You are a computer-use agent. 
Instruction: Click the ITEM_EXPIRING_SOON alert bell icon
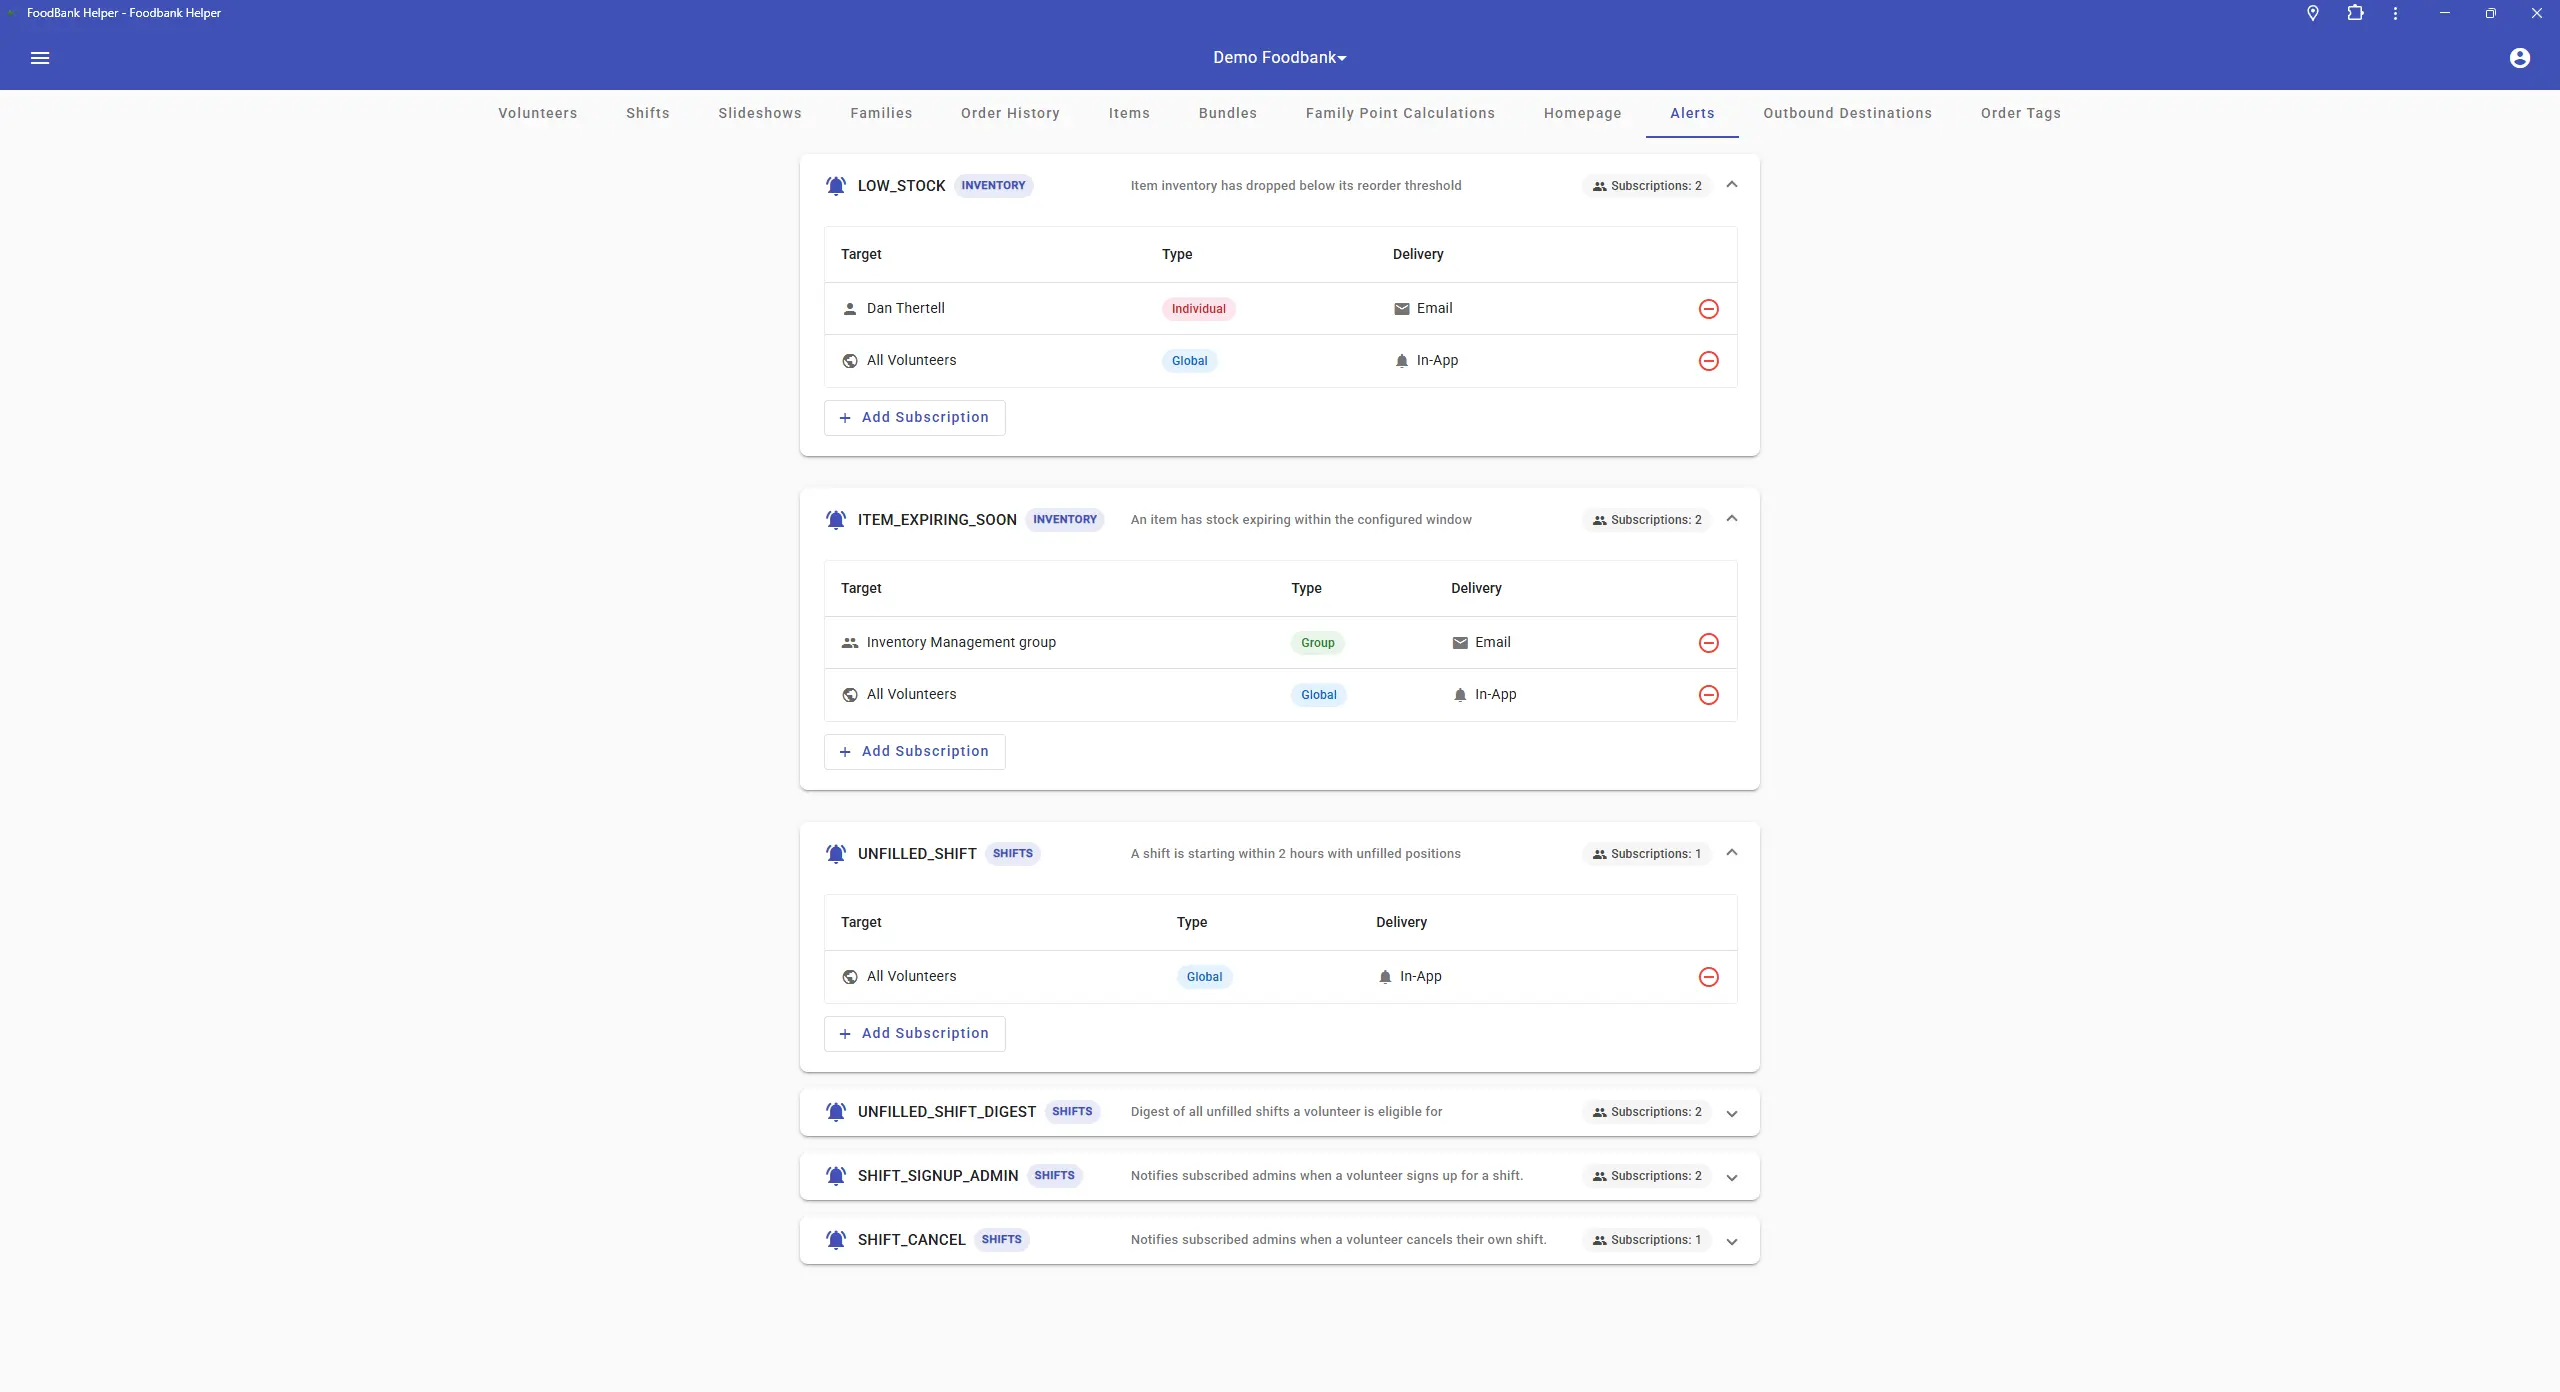click(x=836, y=520)
